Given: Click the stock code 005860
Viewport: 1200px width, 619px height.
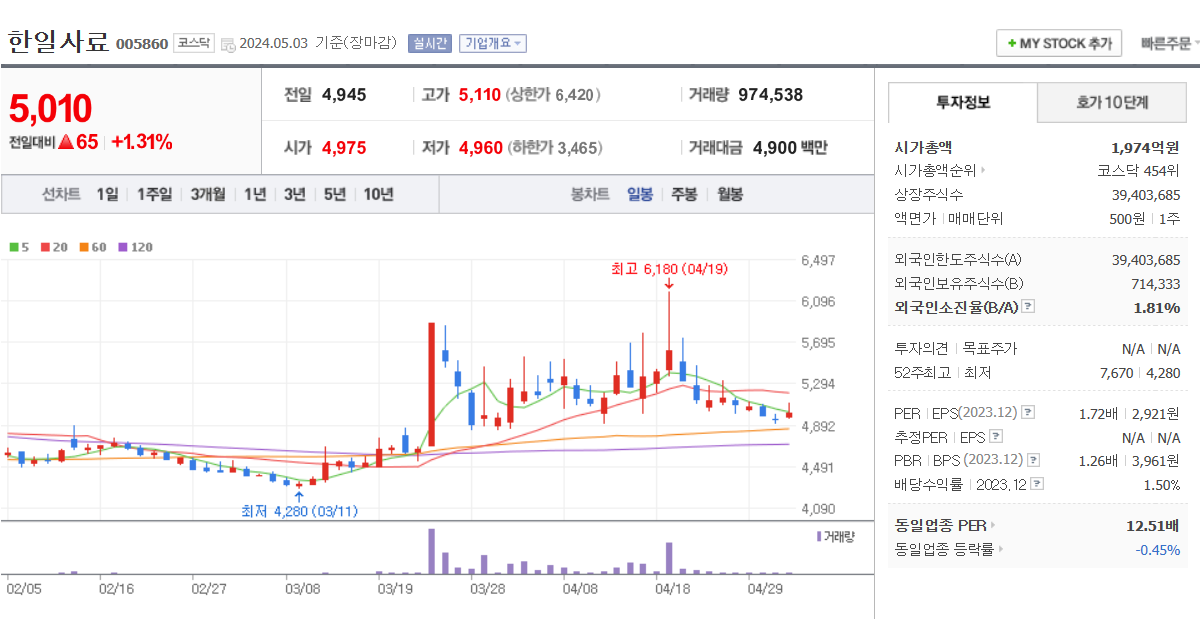Looking at the screenshot, I should [x=142, y=44].
